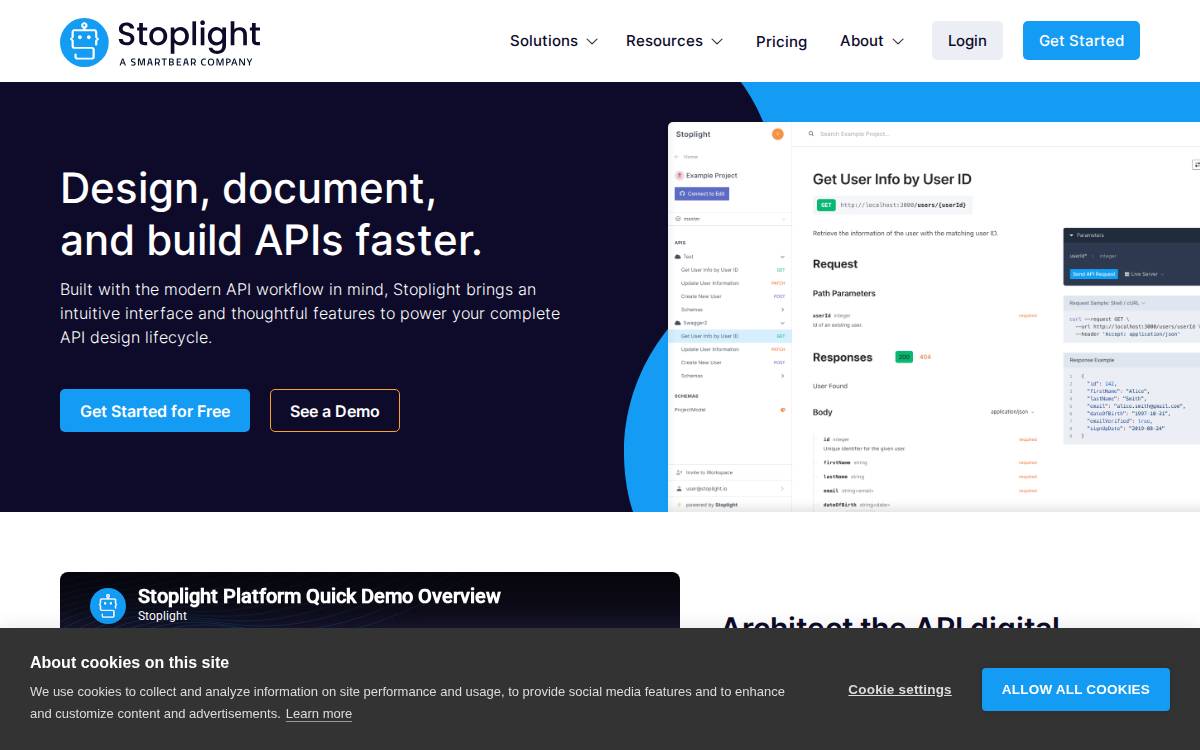1200x750 pixels.
Task: Expand the About dropdown
Action: [x=872, y=41]
